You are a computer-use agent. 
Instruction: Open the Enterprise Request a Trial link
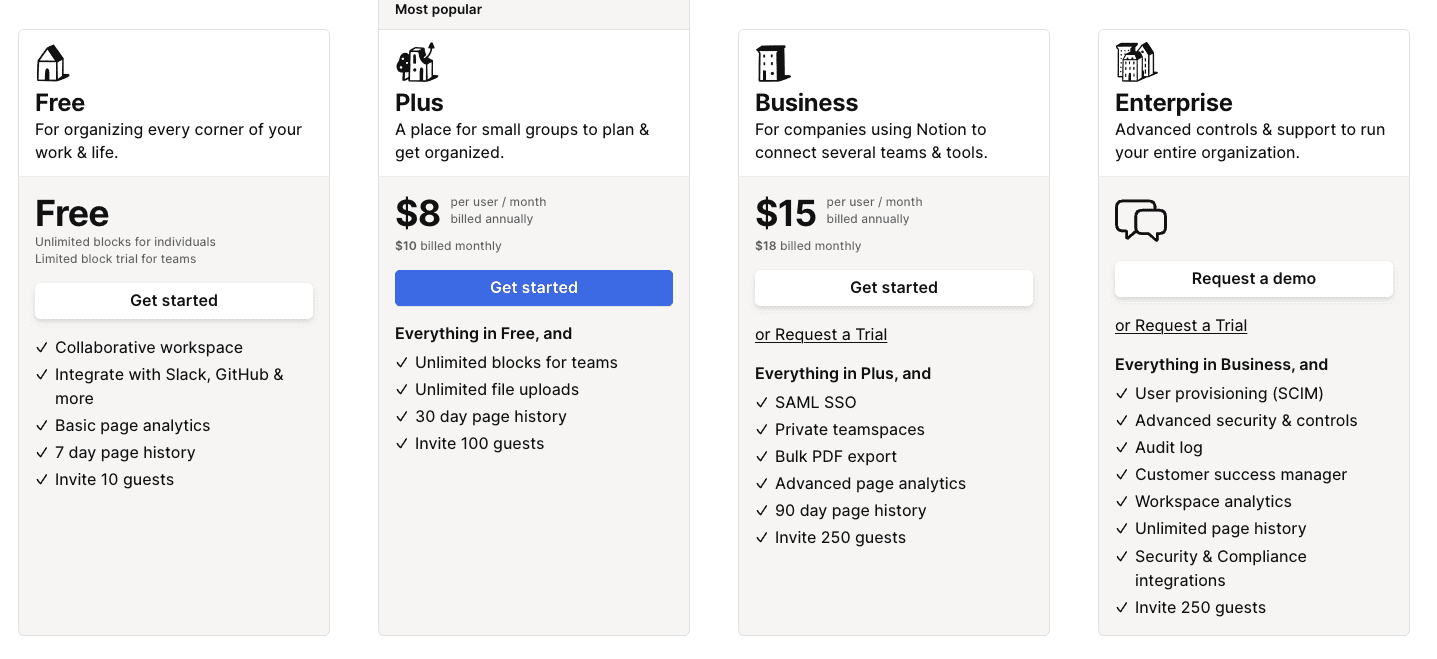(1181, 325)
